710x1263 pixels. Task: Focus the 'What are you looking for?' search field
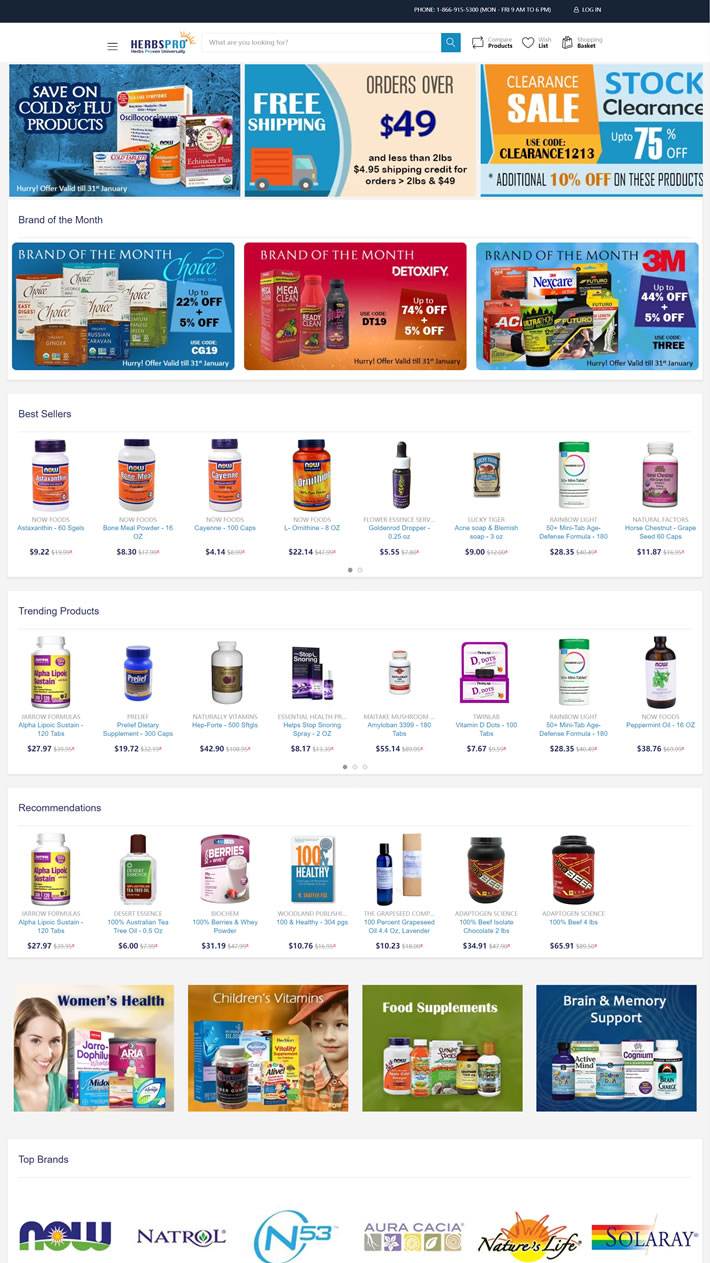321,43
